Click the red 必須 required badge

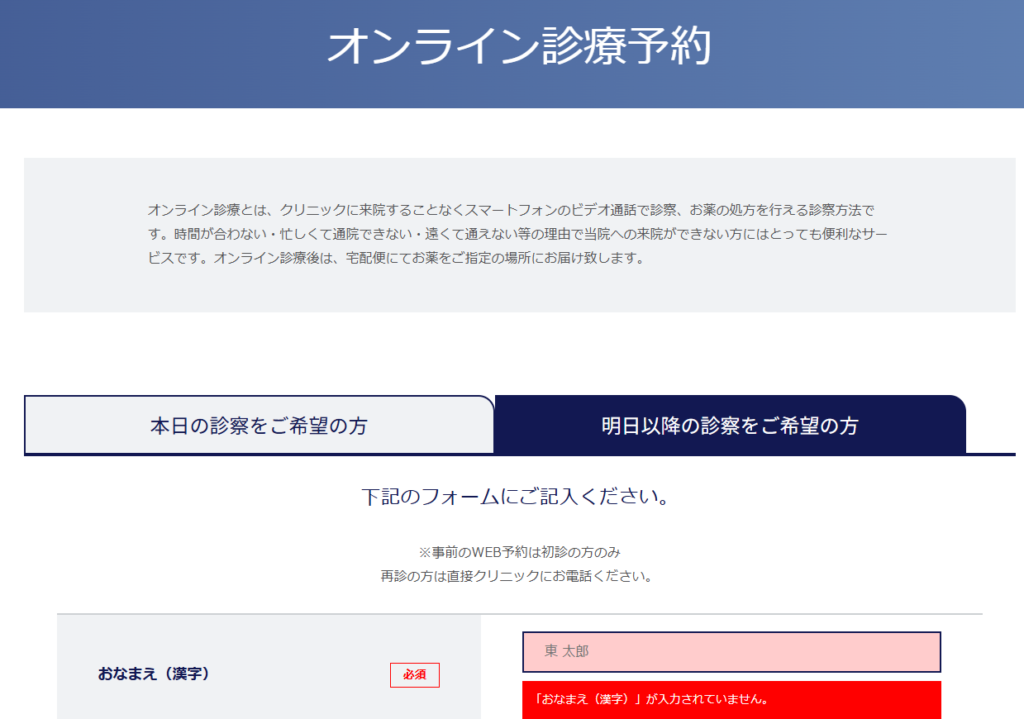(414, 675)
